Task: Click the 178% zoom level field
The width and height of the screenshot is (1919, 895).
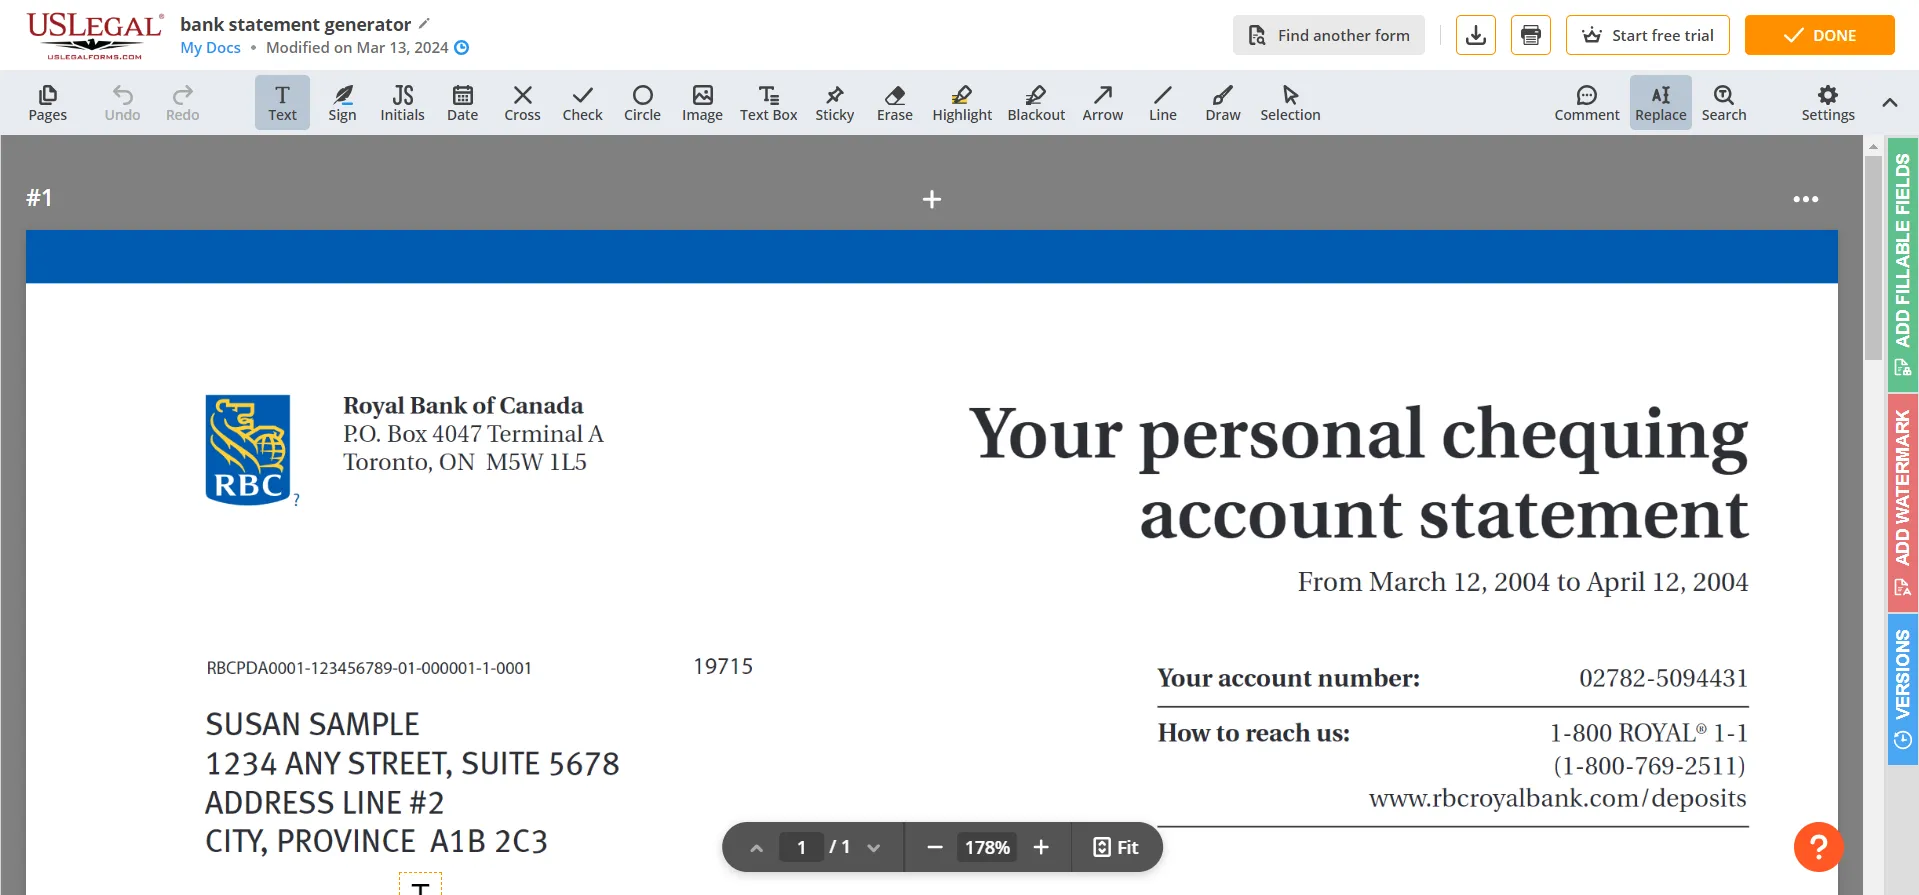Action: coord(987,848)
